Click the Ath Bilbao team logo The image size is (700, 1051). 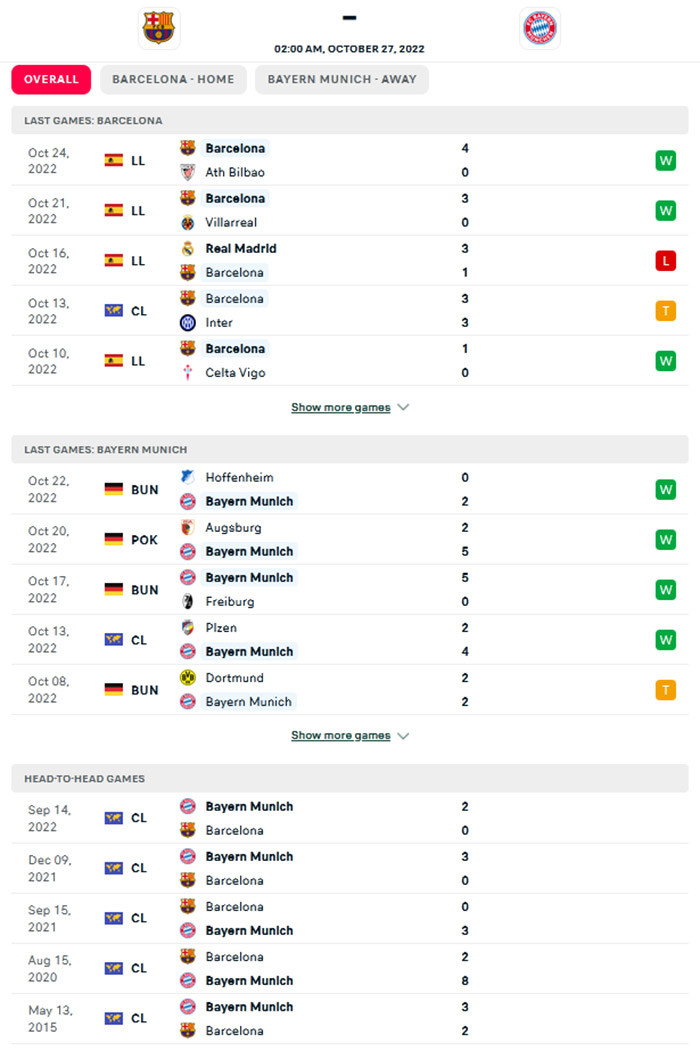coord(188,172)
